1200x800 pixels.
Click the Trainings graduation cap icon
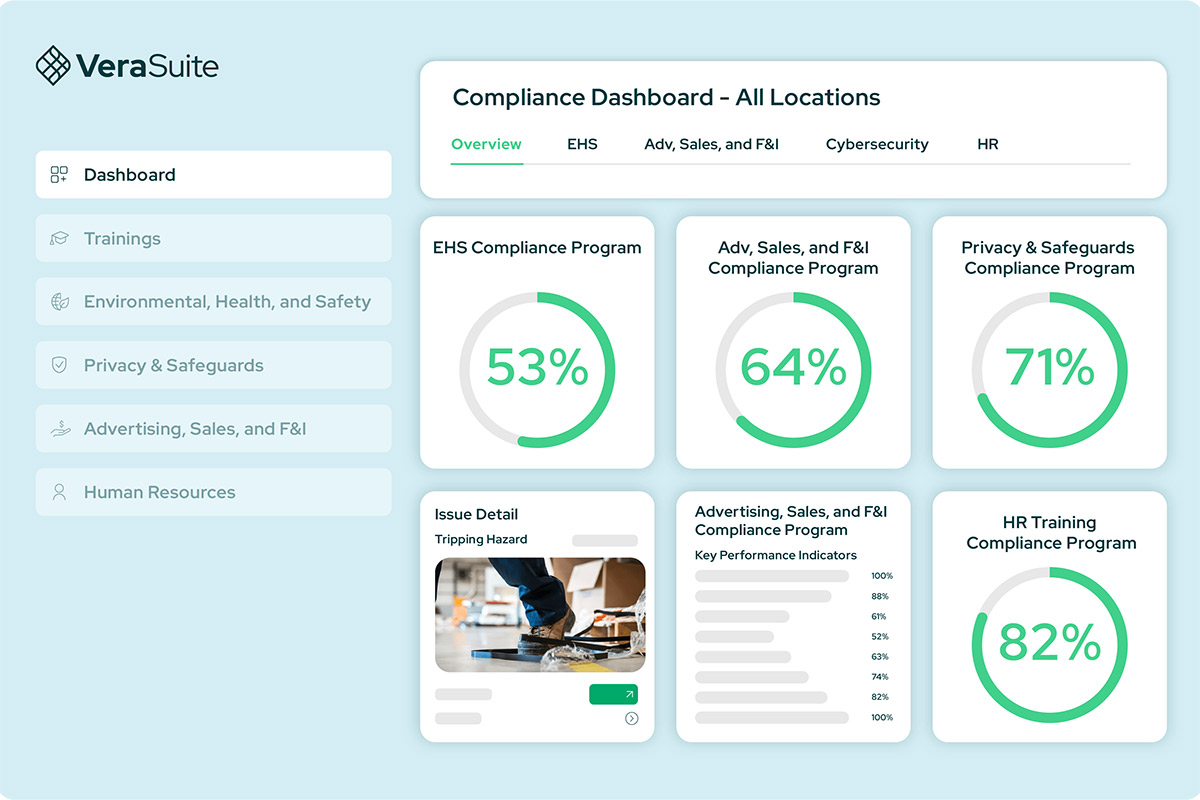(59, 239)
